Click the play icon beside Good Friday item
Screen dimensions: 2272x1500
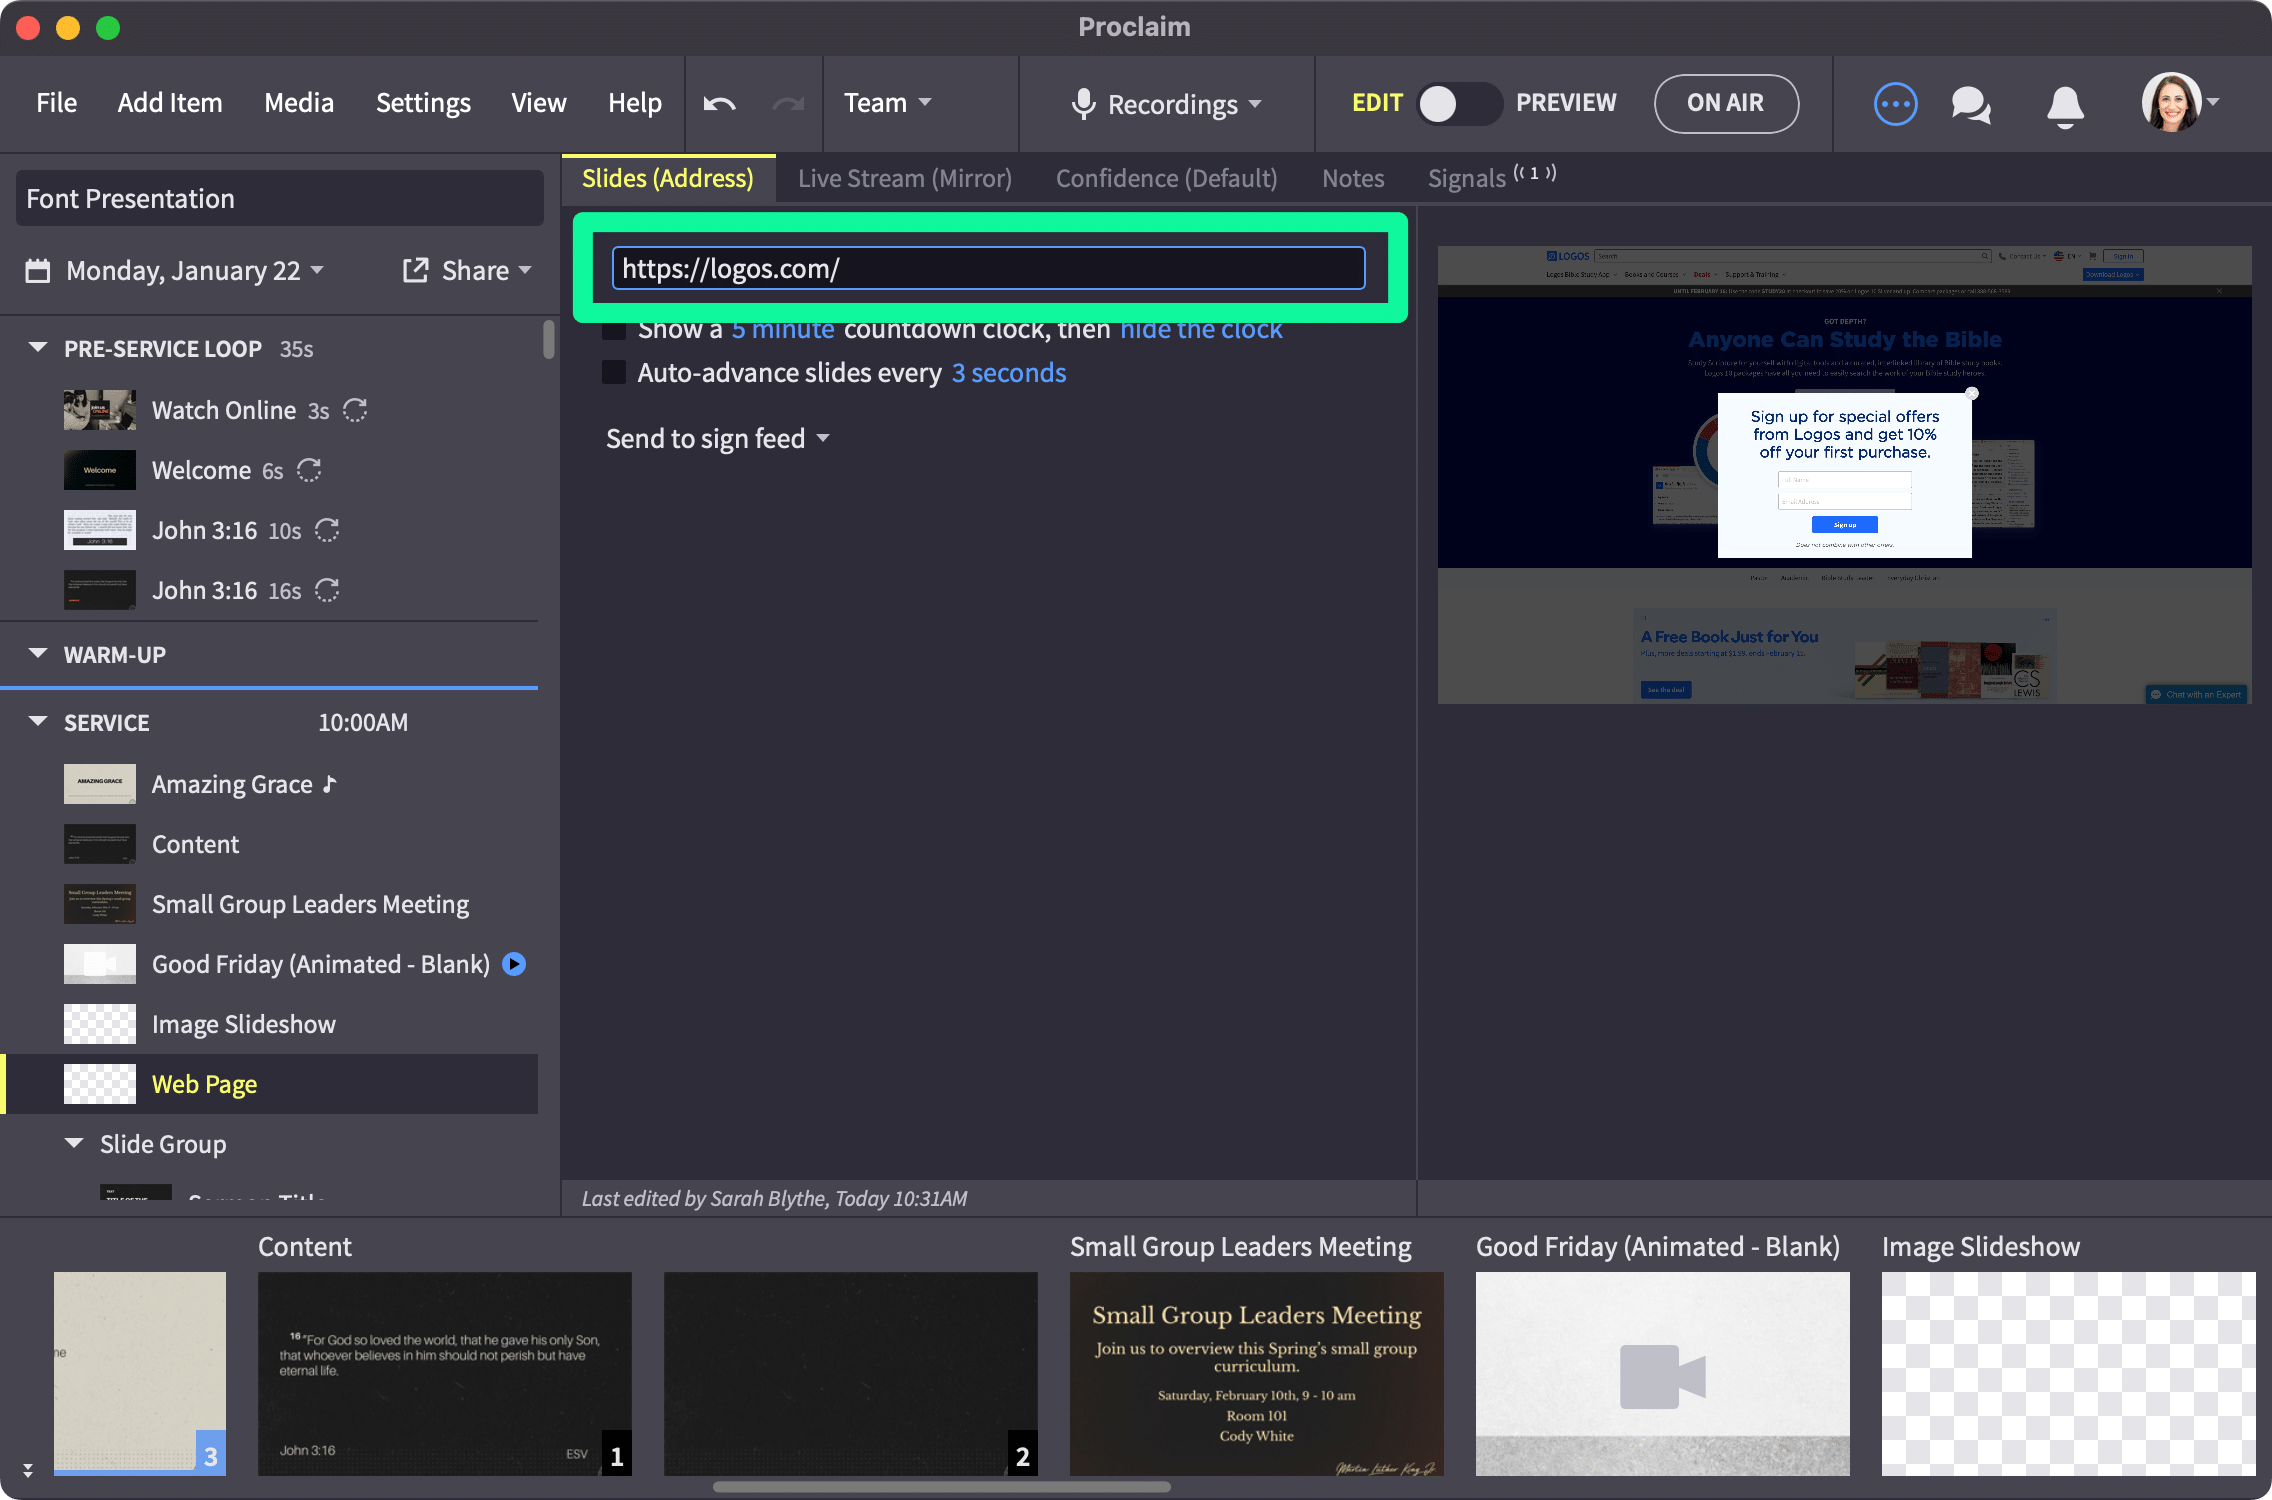coord(514,964)
